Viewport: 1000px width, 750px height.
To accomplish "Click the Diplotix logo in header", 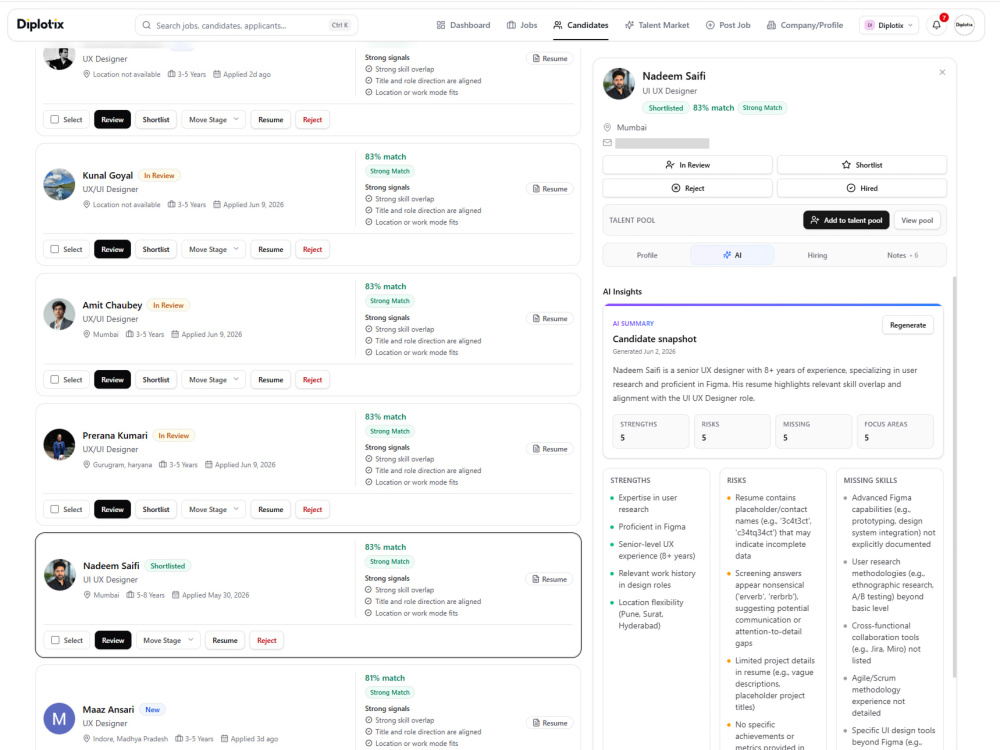I will tap(40, 24).
